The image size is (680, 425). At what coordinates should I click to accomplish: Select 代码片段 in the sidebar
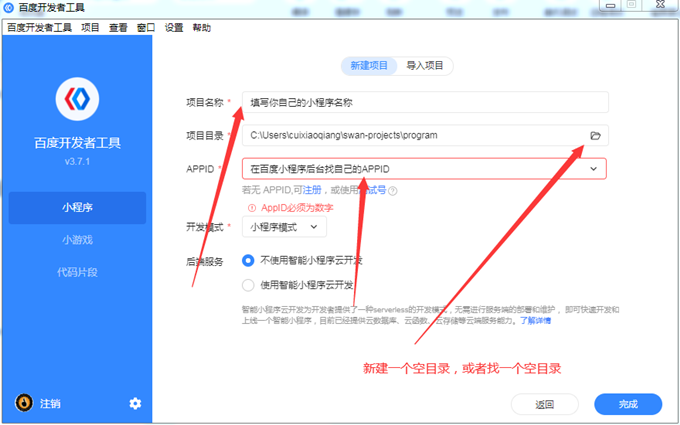tap(77, 272)
